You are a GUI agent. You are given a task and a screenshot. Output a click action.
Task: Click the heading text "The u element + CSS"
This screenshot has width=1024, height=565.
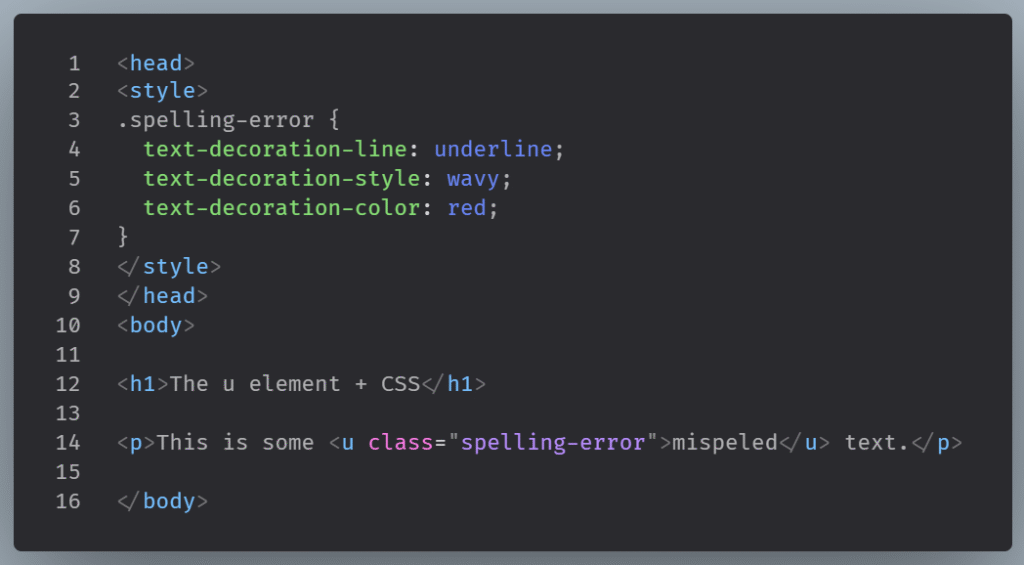[x=296, y=383]
